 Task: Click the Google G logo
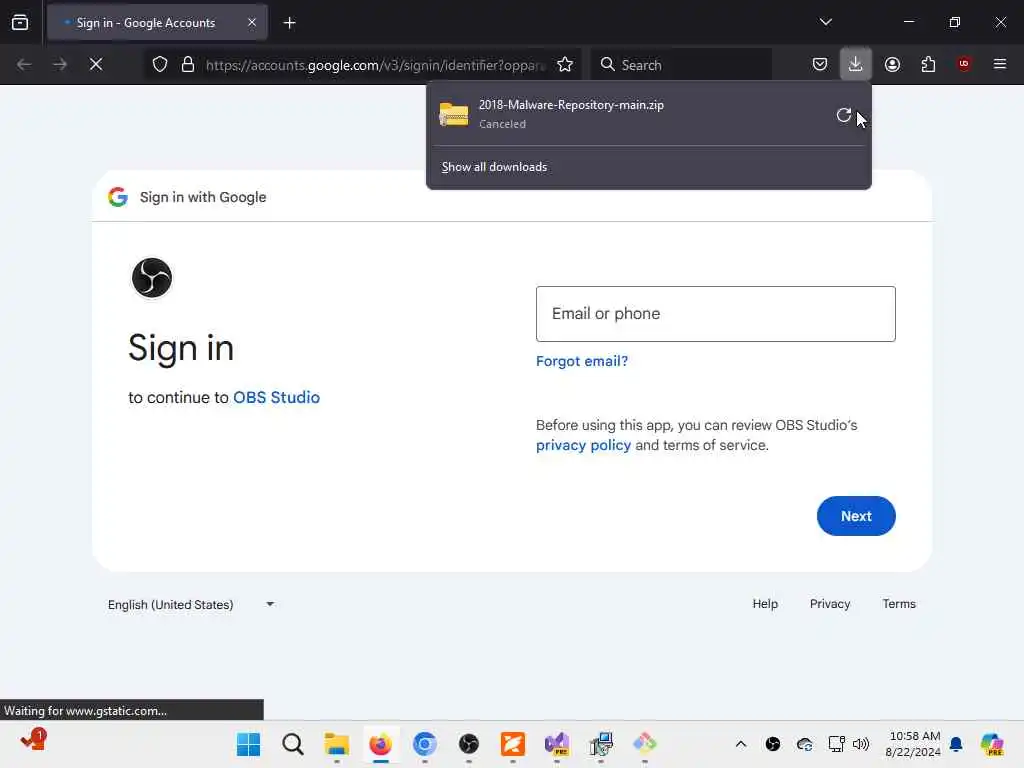(118, 197)
